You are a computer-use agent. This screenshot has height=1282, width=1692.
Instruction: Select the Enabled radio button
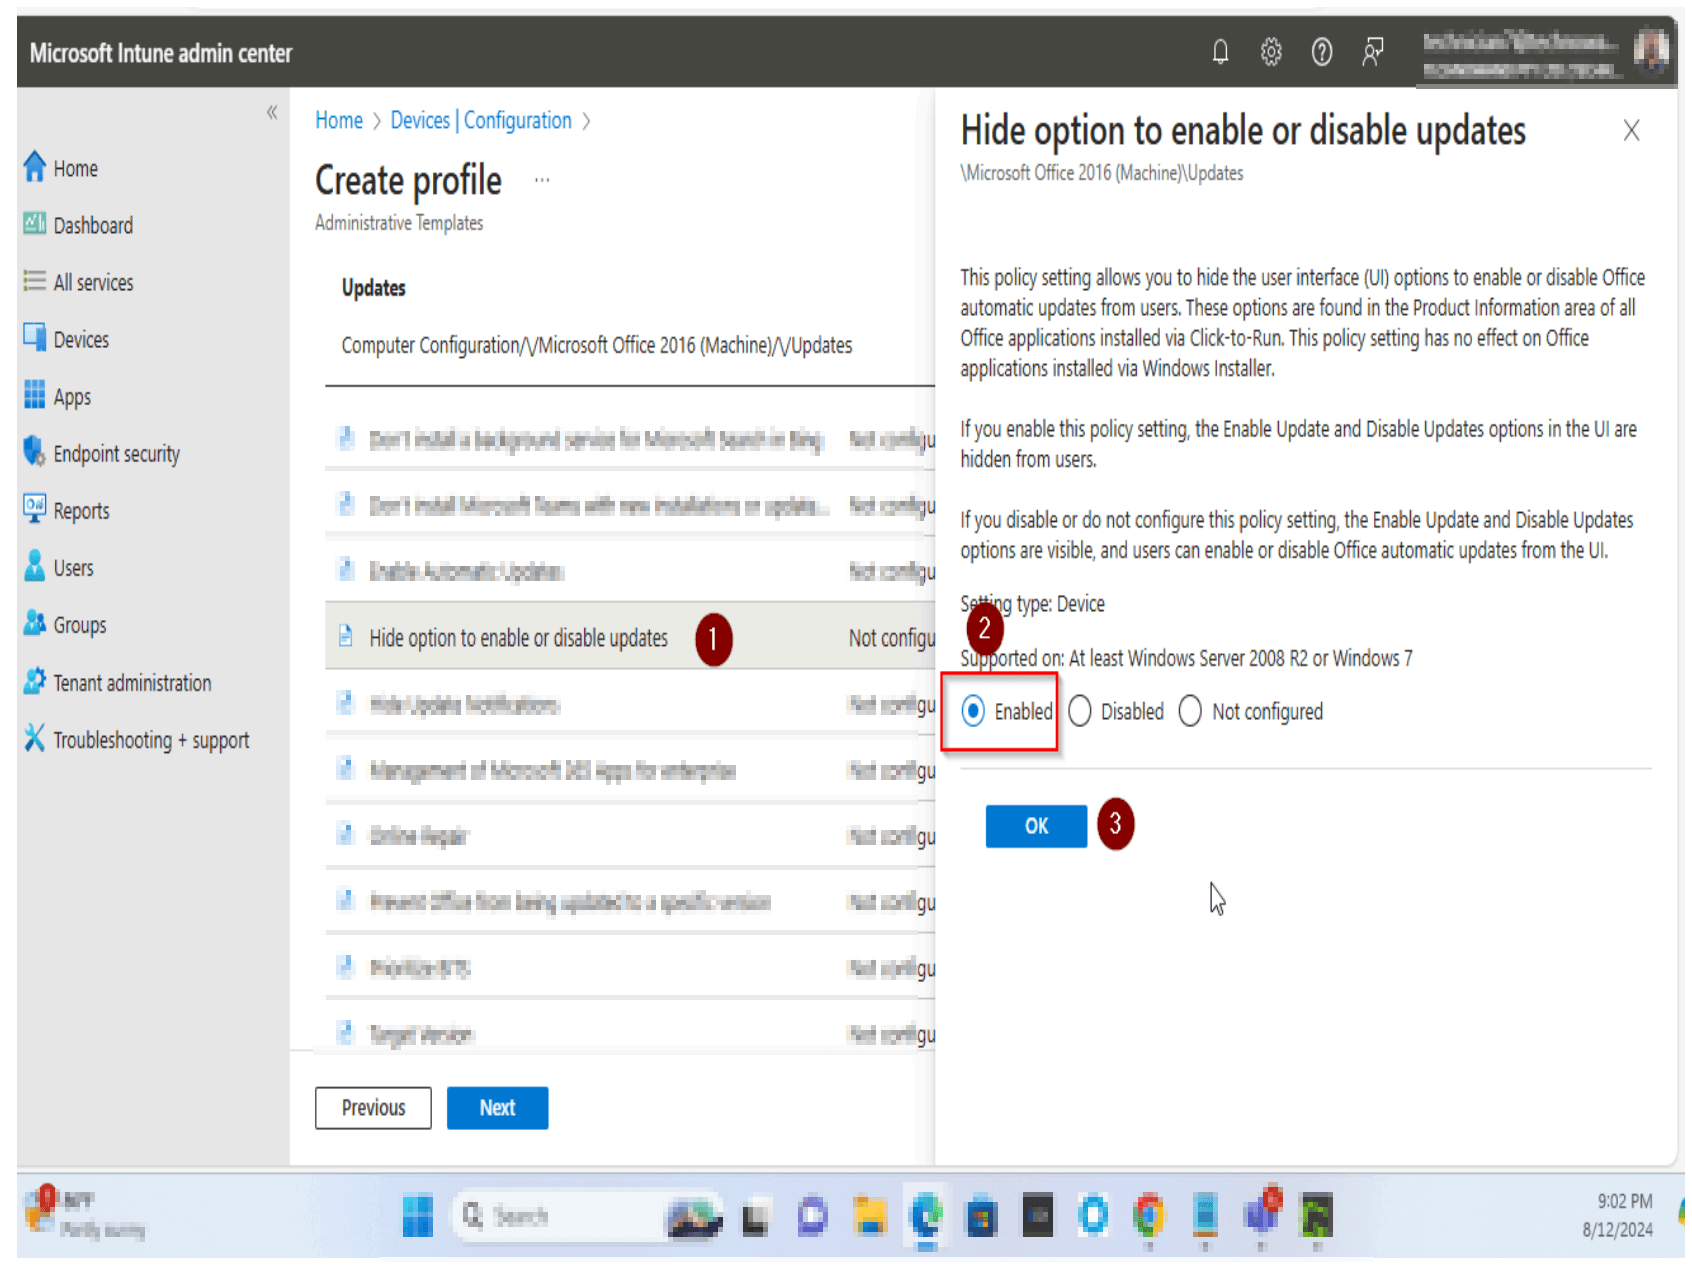[x=973, y=711]
